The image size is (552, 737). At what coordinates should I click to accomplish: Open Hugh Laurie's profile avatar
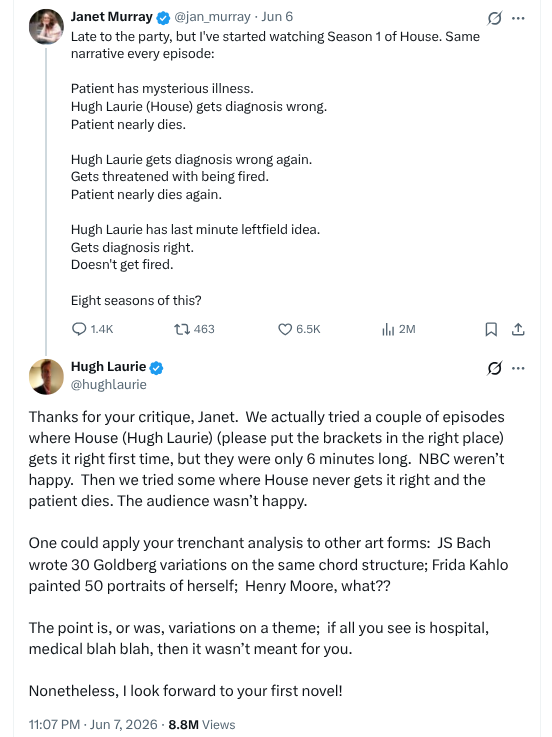coord(46,376)
